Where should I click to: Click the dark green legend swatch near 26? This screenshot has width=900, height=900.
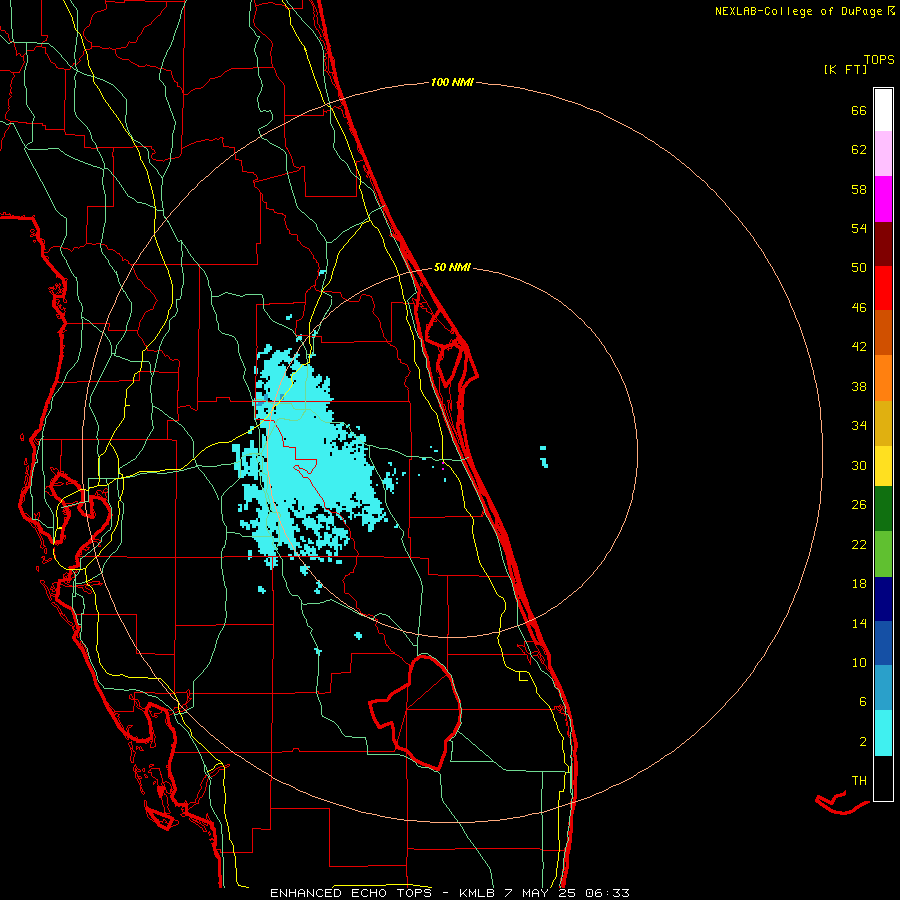click(x=883, y=509)
